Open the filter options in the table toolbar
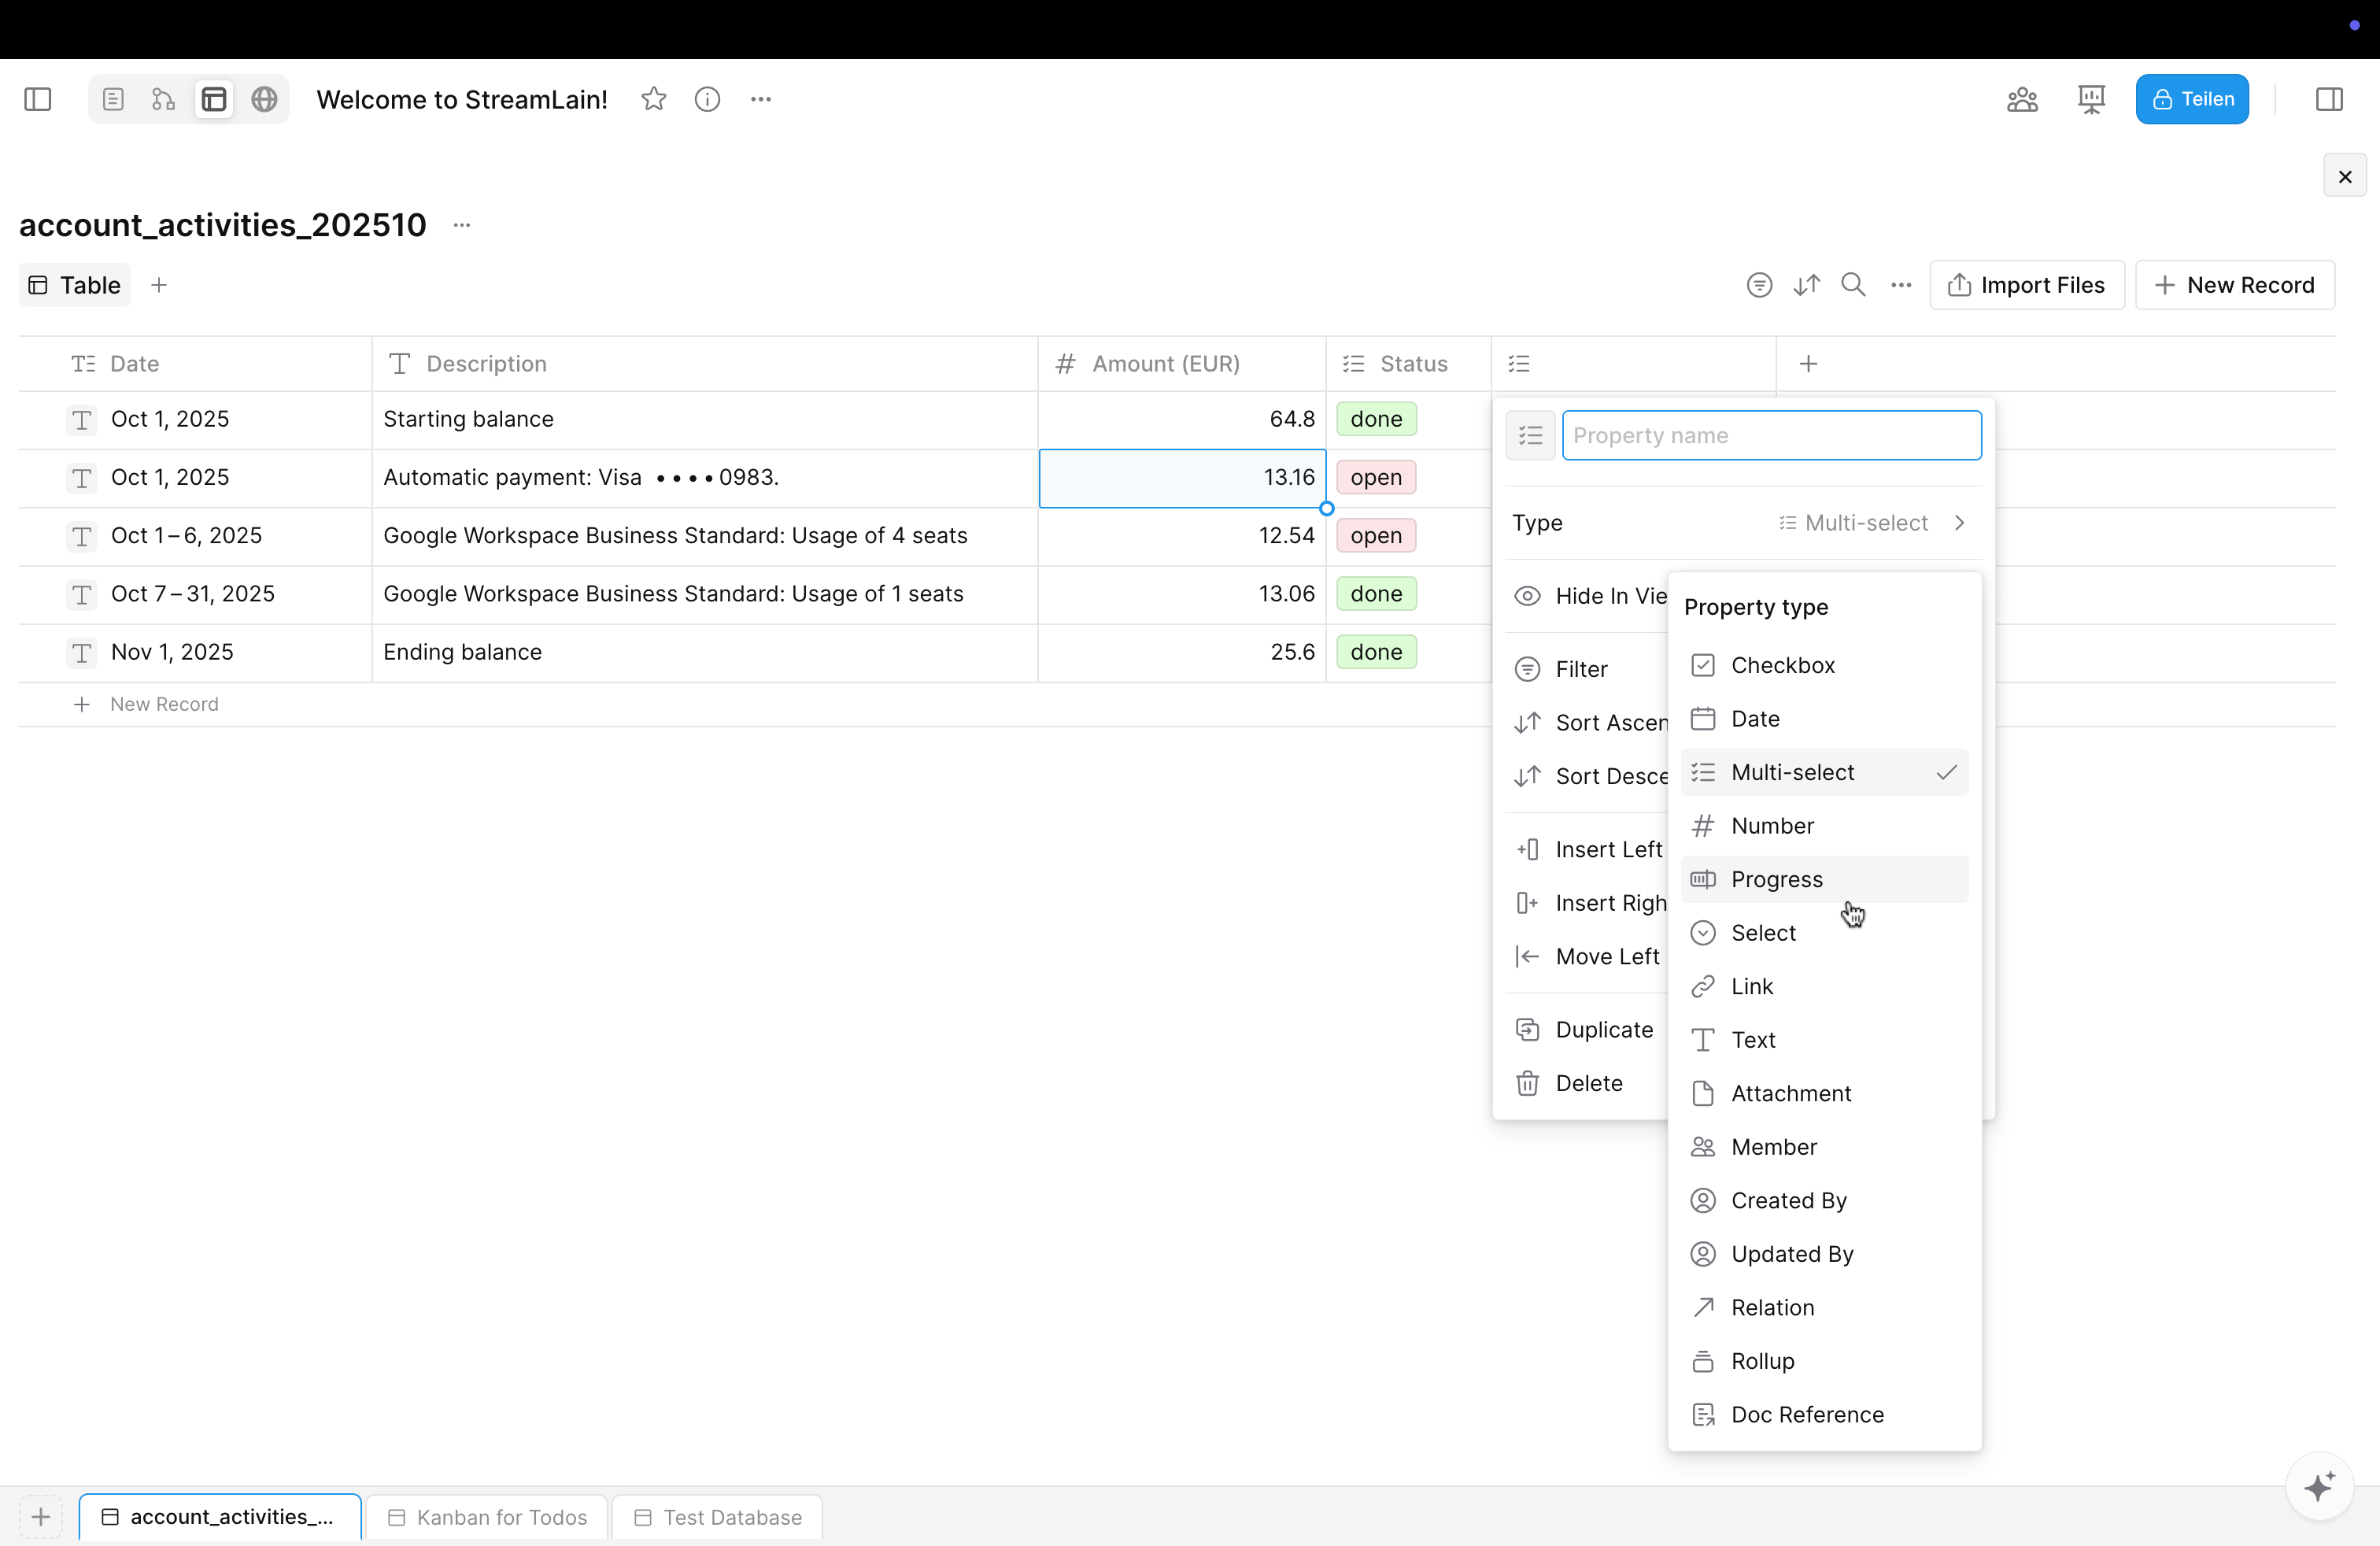Viewport: 2380px width, 1546px height. pos(1759,285)
